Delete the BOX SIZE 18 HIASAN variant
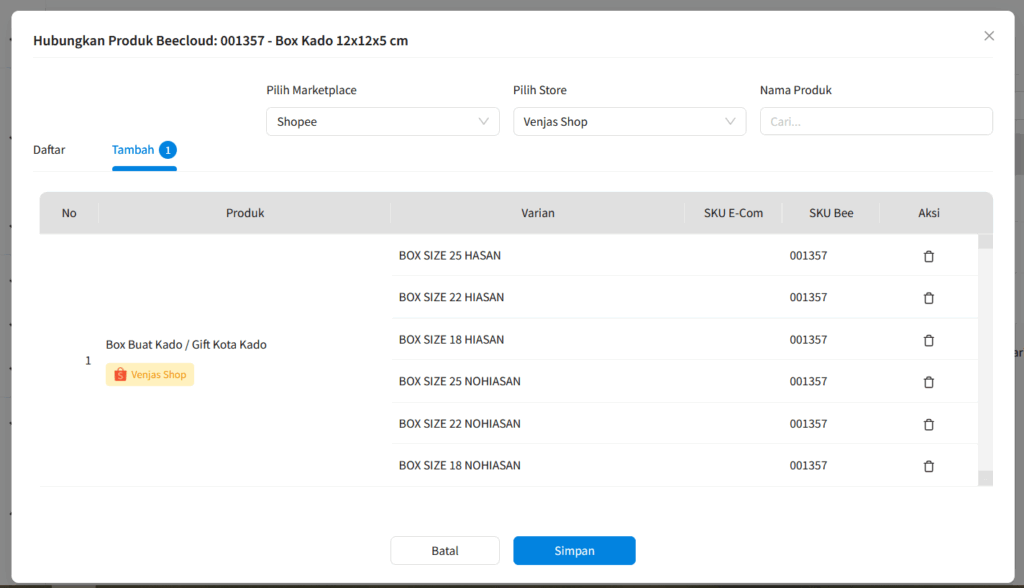Image resolution: width=1024 pixels, height=588 pixels. point(928,340)
